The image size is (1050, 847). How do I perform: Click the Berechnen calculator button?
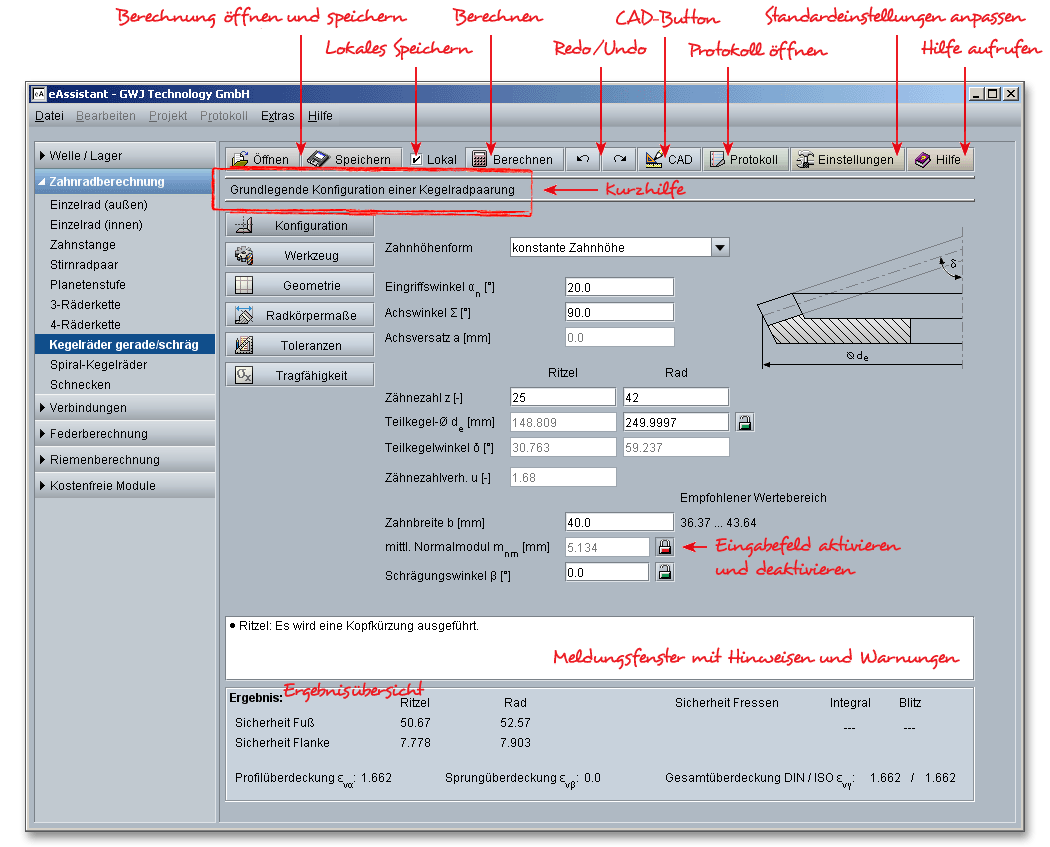point(511,159)
